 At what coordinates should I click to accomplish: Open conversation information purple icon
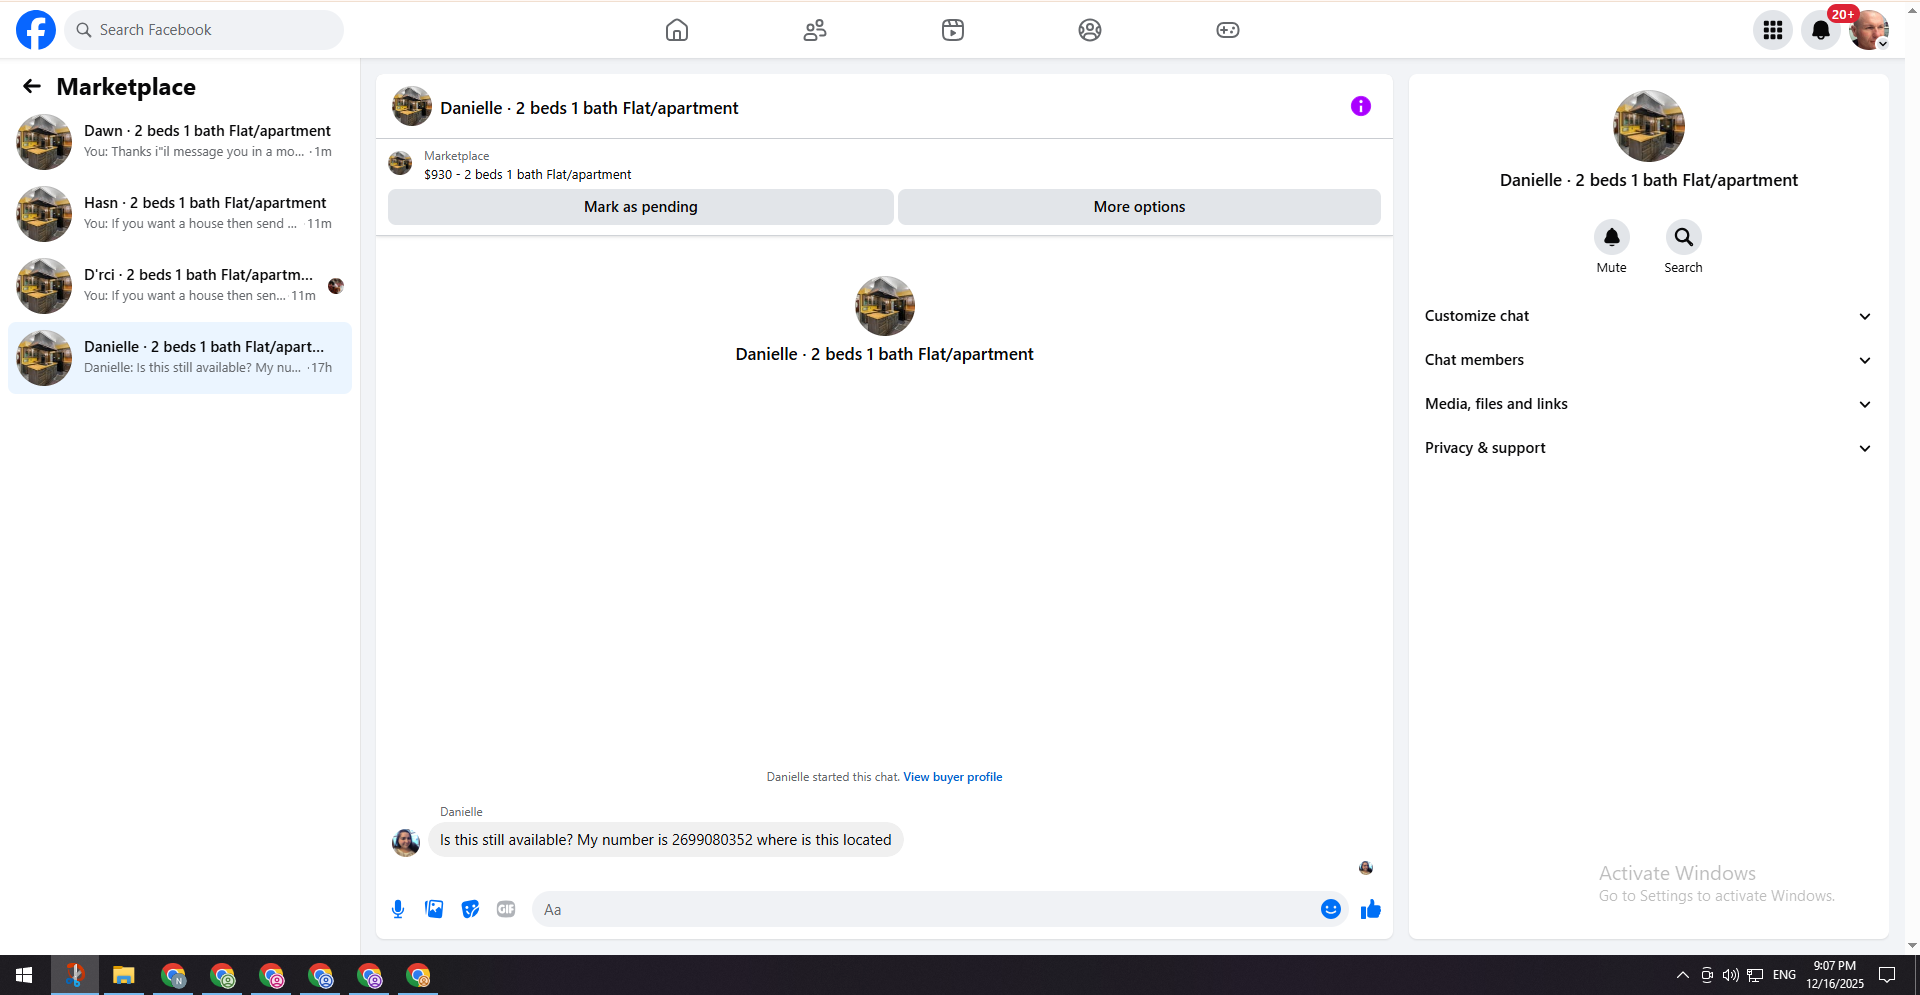pos(1361,106)
